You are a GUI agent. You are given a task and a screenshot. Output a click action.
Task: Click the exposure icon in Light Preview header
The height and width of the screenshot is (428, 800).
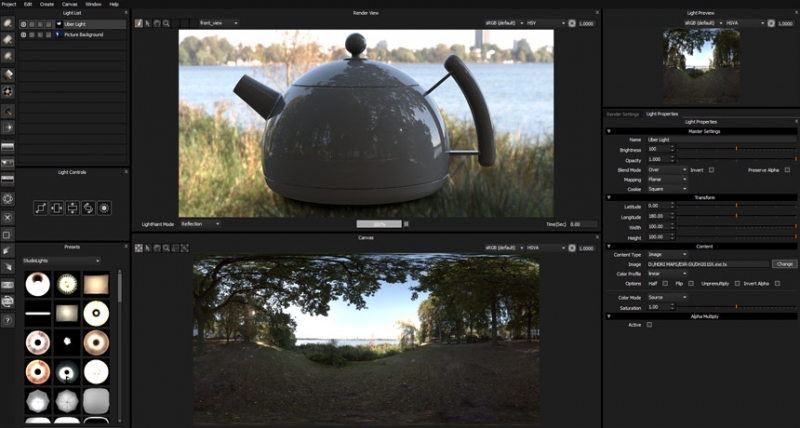pyautogui.click(x=771, y=23)
